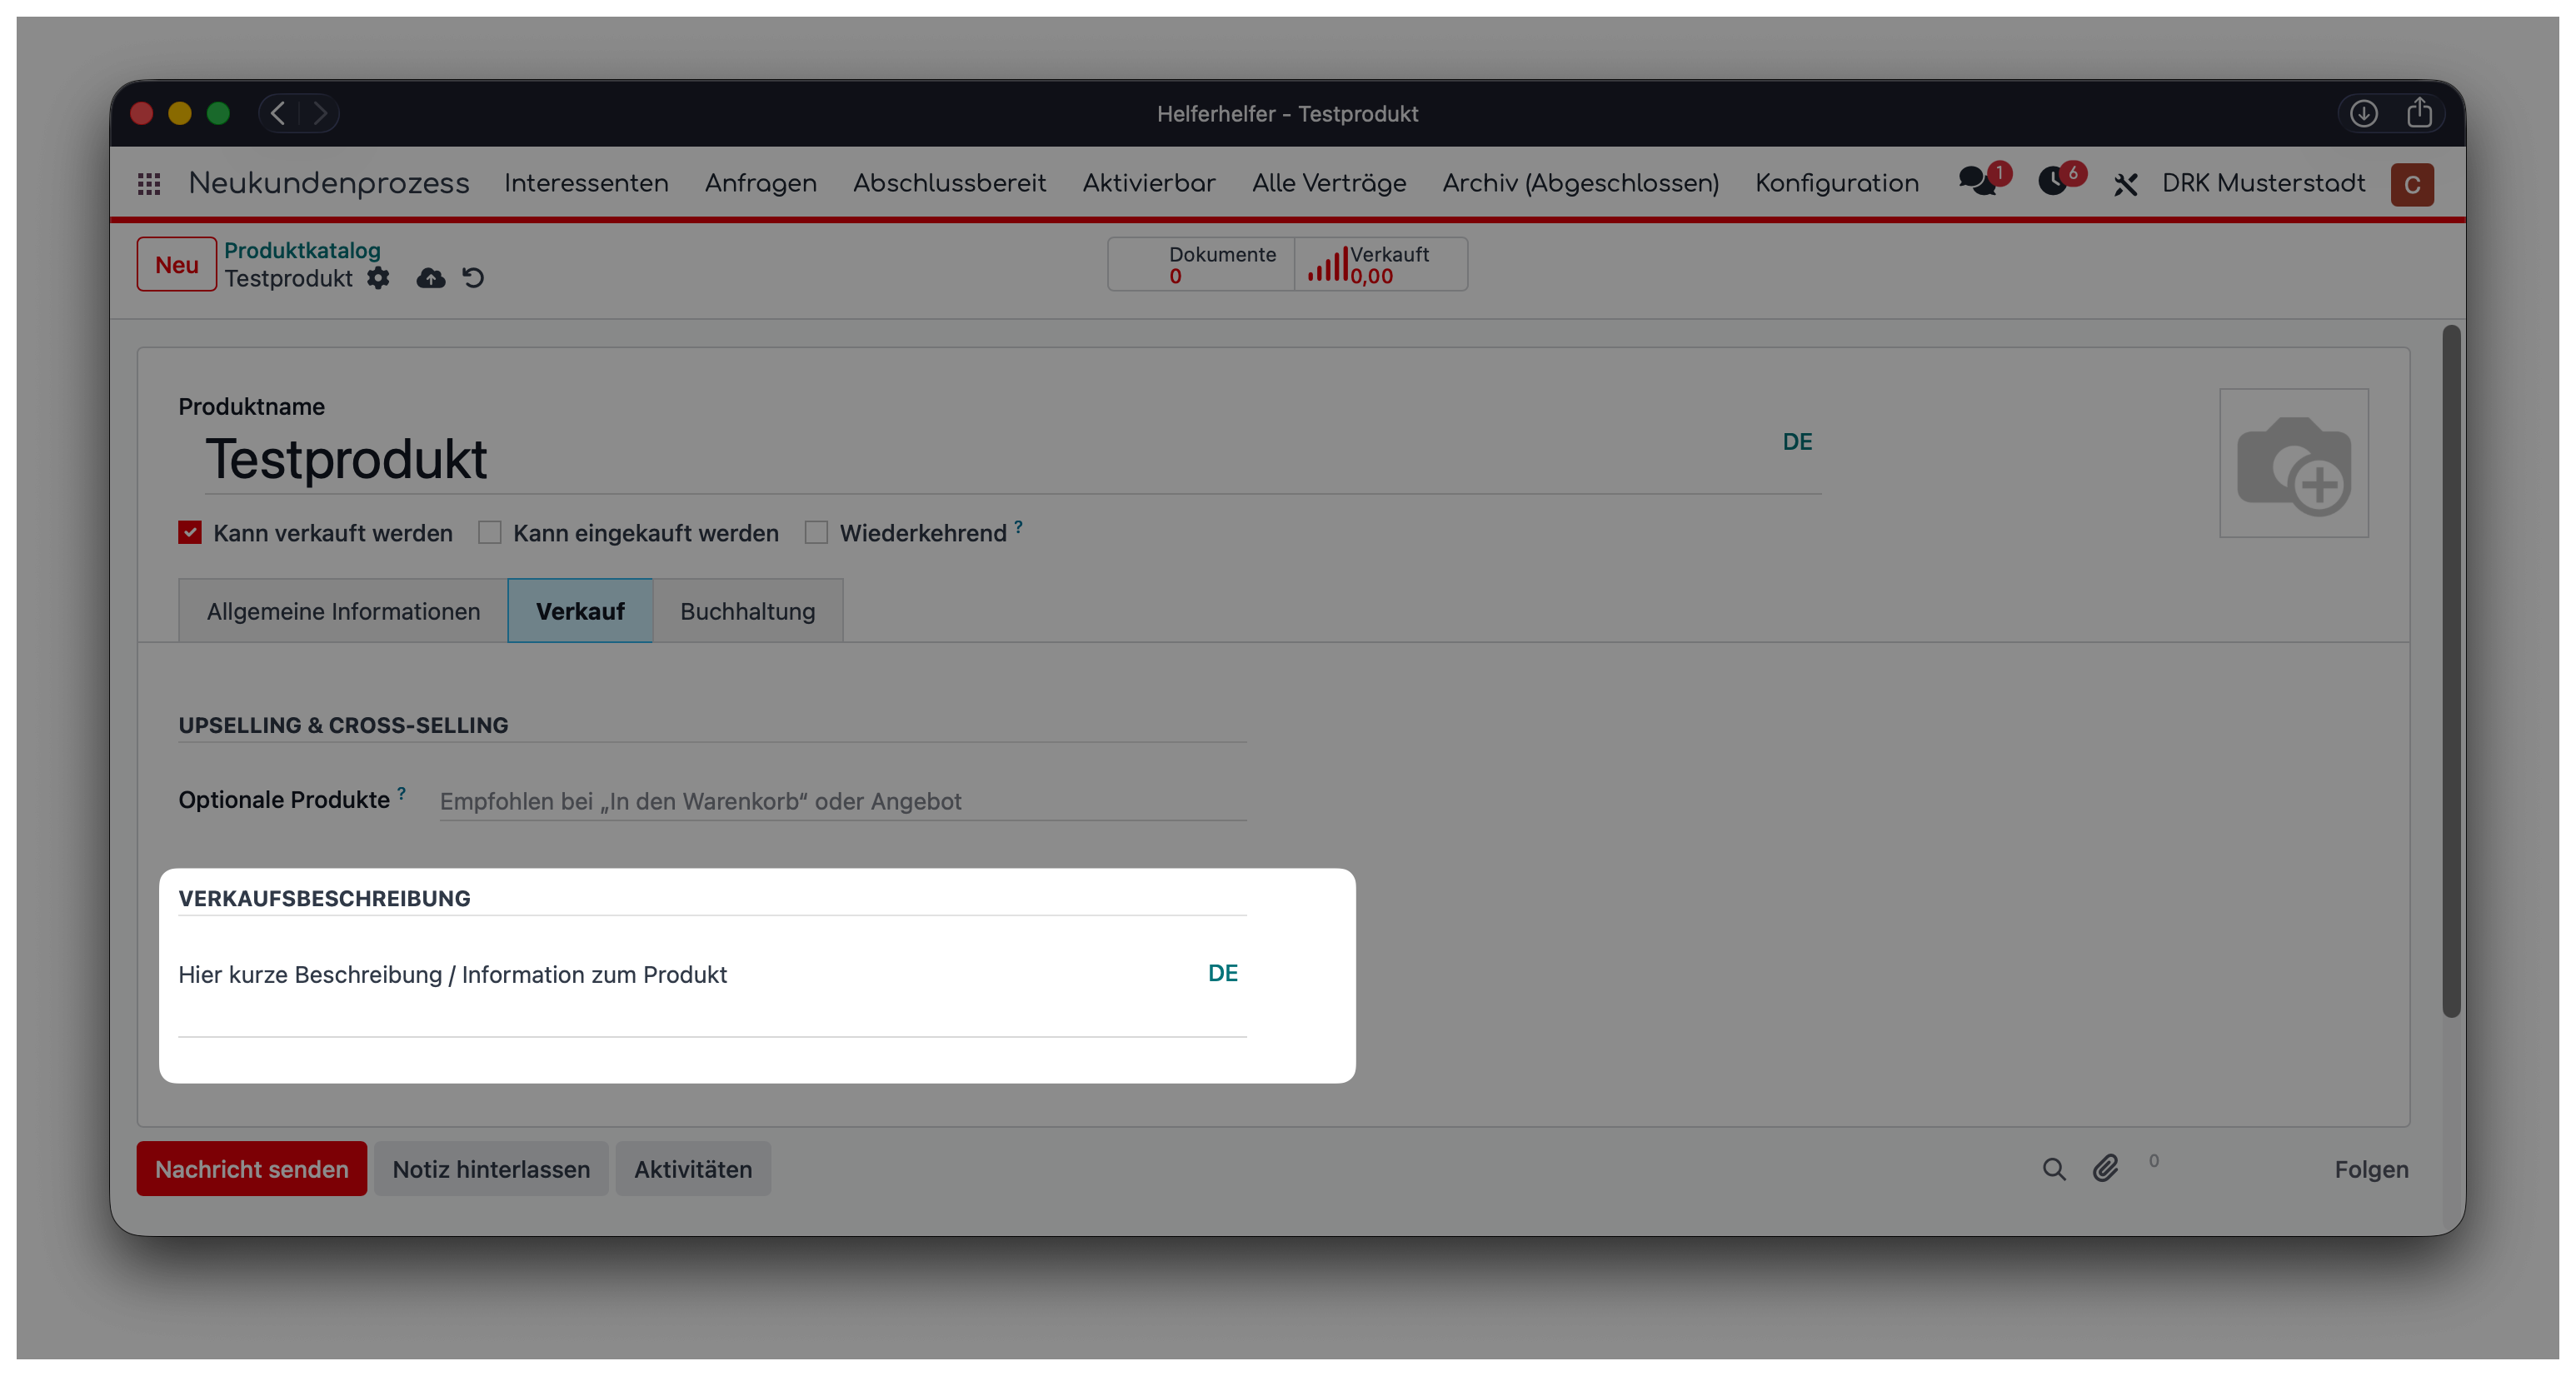This screenshot has width=2576, height=1376.
Task: Open the Dokumente stat button
Action: pos(1201,264)
